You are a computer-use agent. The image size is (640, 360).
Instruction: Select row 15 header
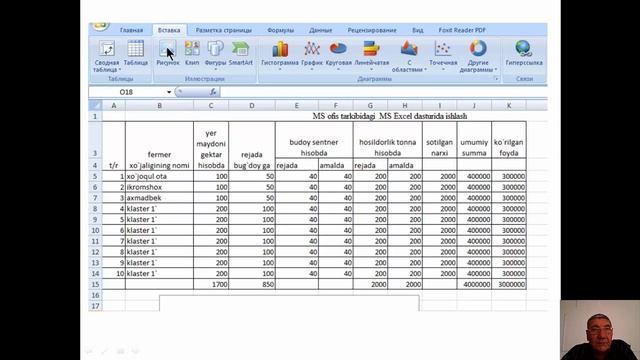click(95, 284)
